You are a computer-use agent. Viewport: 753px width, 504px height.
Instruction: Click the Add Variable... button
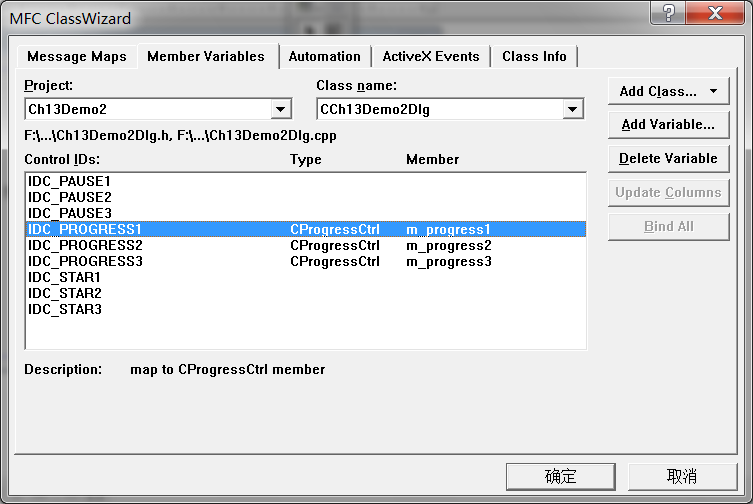coord(668,125)
